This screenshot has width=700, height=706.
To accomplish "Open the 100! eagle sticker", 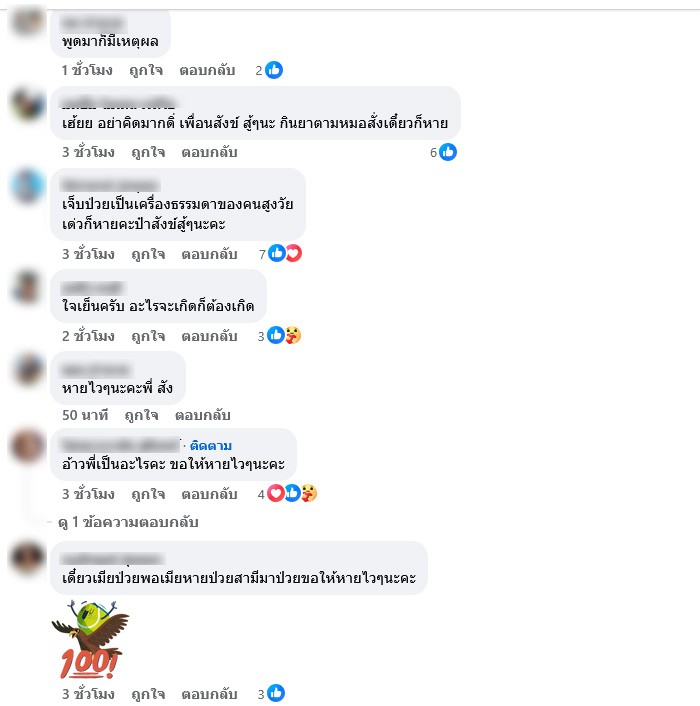I will click(90, 639).
